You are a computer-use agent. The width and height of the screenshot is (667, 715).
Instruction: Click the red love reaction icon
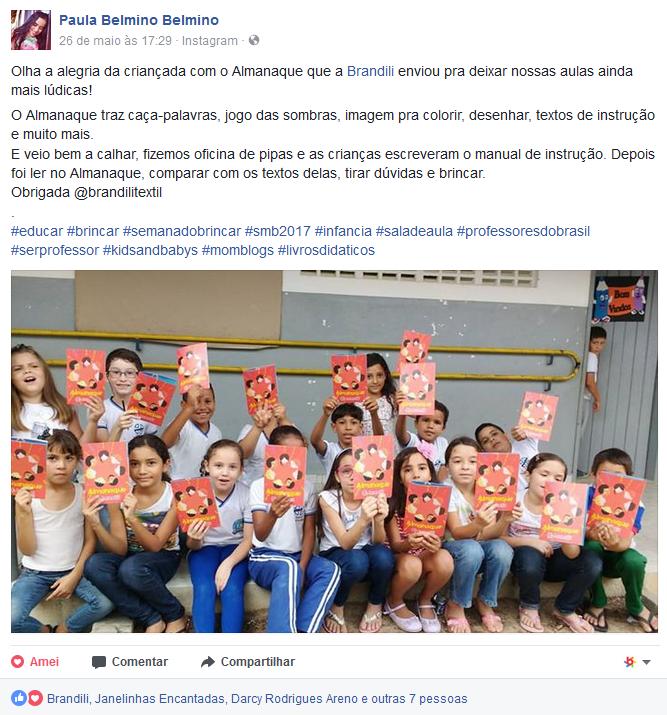click(35, 698)
